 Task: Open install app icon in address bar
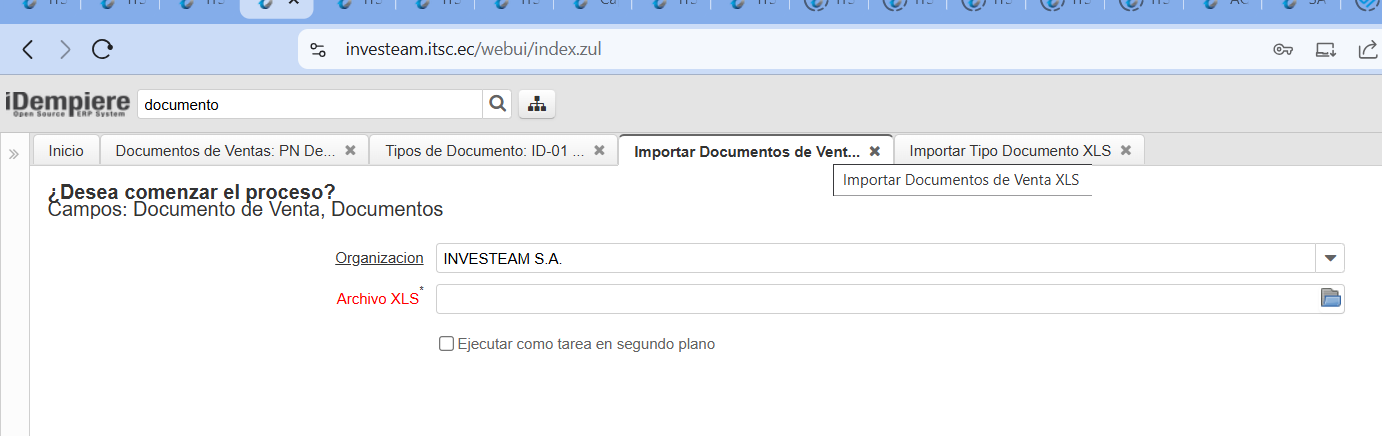pos(1326,49)
